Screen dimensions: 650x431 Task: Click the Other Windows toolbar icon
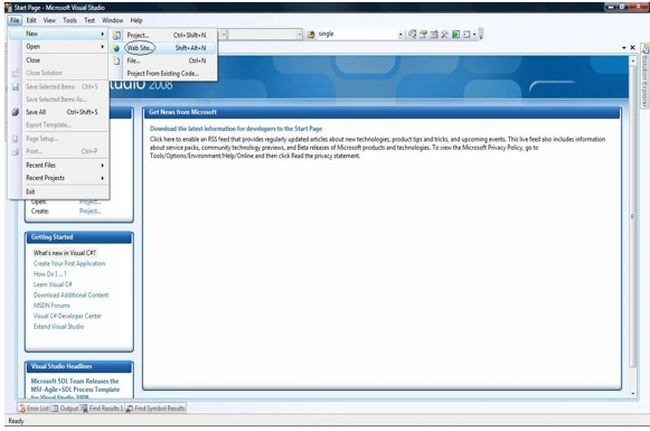click(467, 34)
